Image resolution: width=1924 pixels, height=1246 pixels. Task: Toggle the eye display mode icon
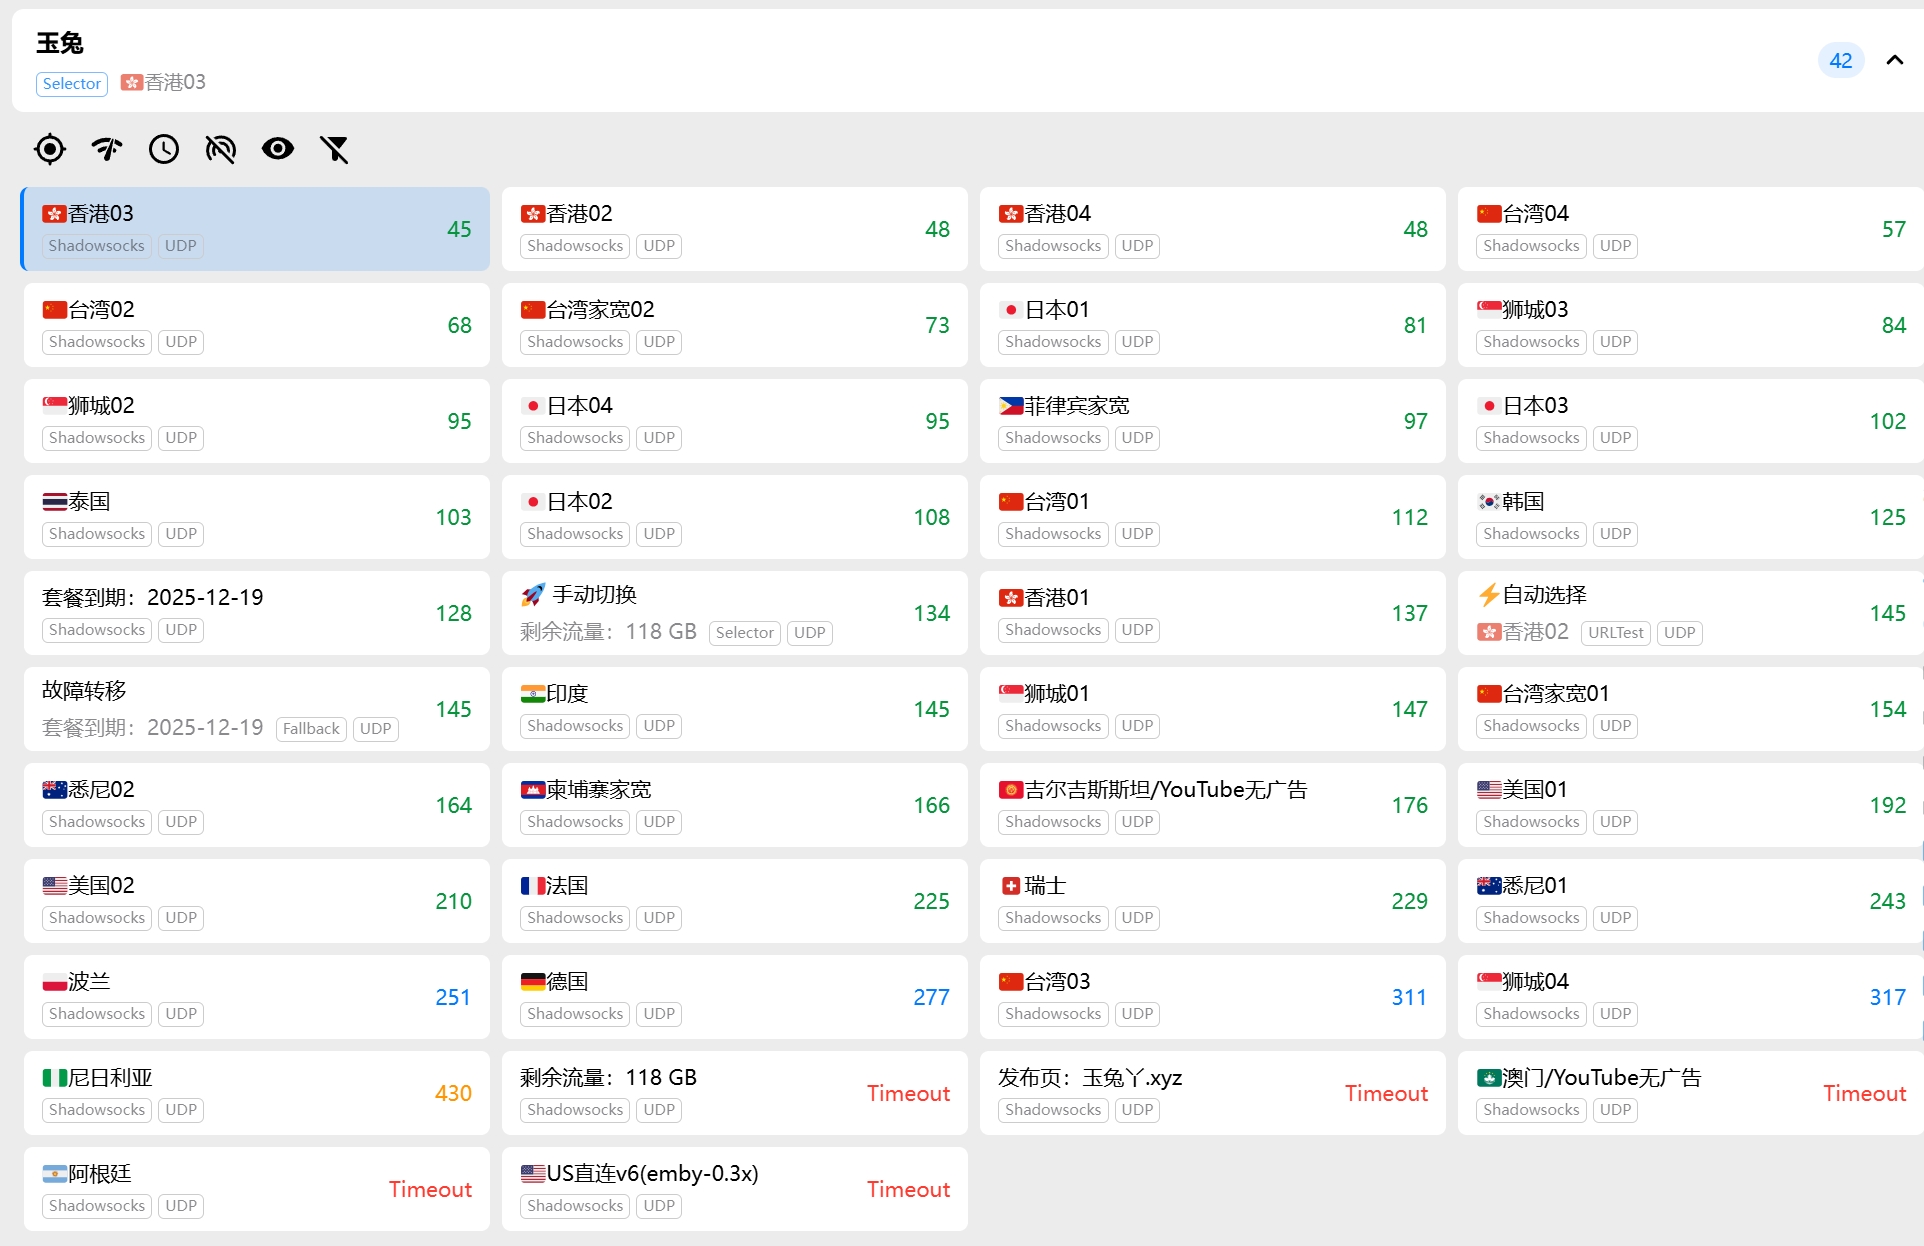[277, 149]
